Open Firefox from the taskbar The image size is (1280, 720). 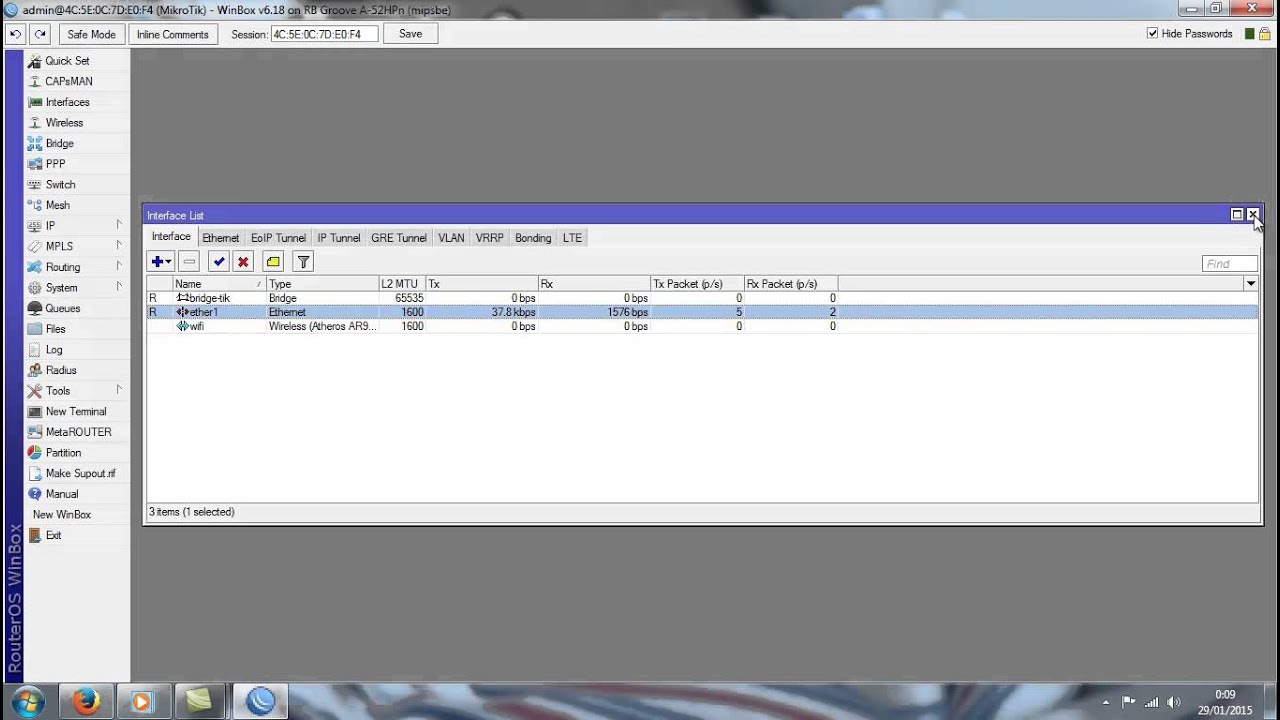86,701
